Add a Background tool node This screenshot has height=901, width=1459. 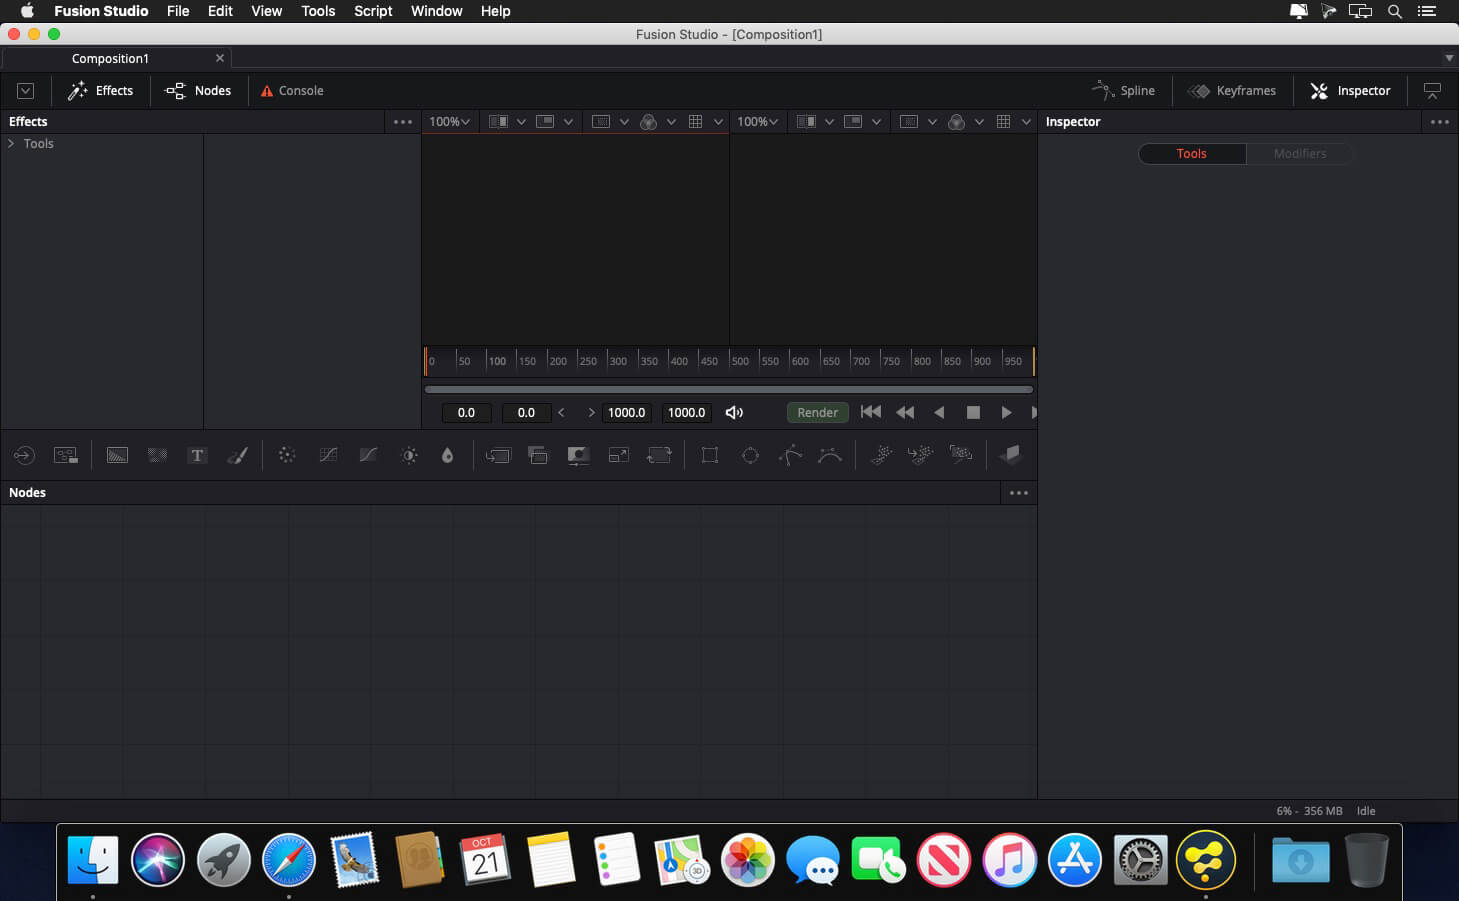[x=117, y=455]
